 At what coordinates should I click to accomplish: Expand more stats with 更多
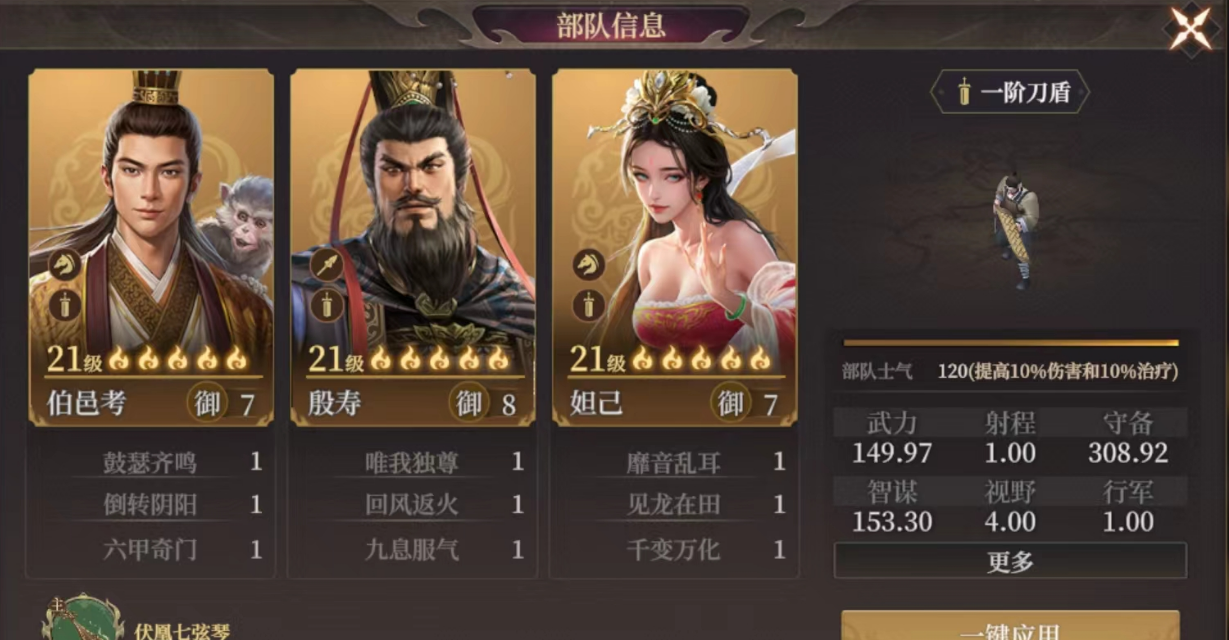click(1010, 561)
